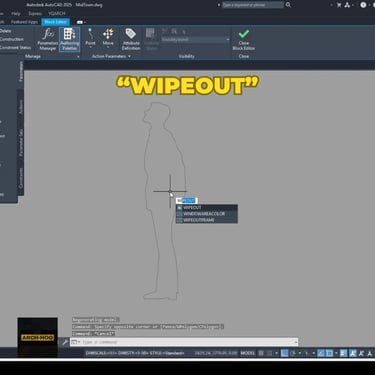This screenshot has width=375, height=375.
Task: Open the Express menu
Action: (35, 14)
